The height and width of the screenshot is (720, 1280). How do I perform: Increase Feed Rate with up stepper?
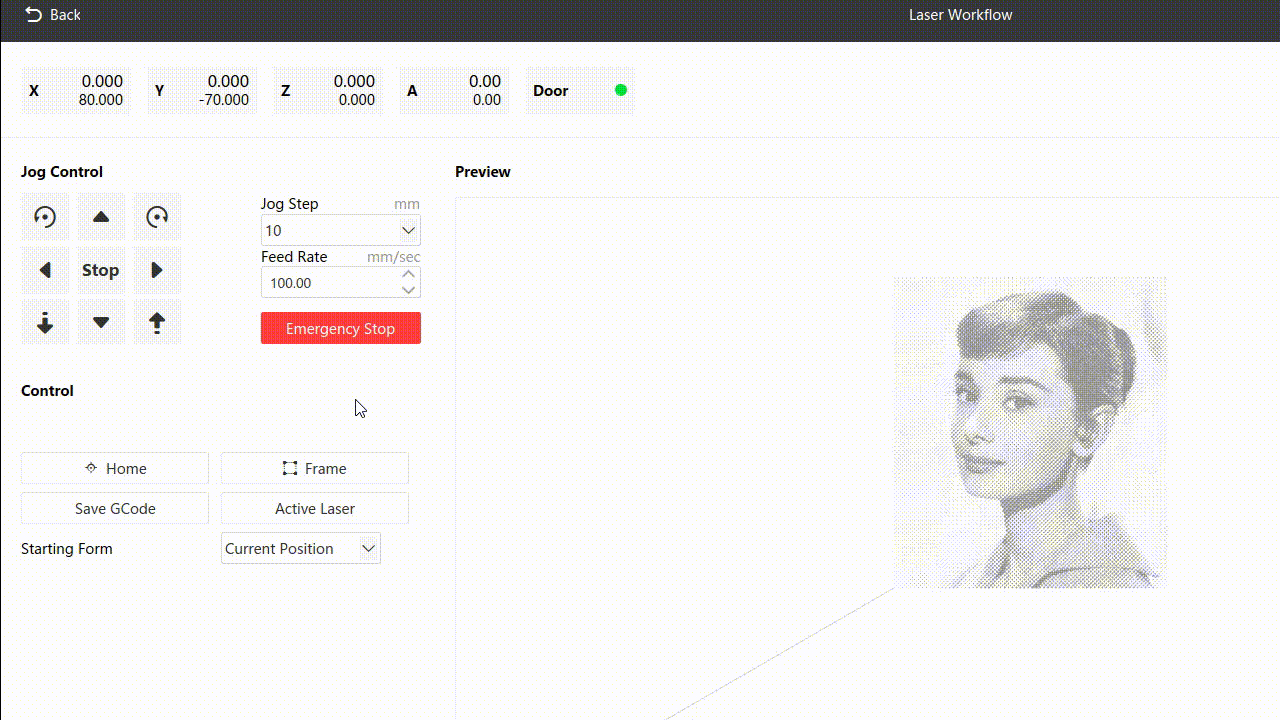coord(408,274)
